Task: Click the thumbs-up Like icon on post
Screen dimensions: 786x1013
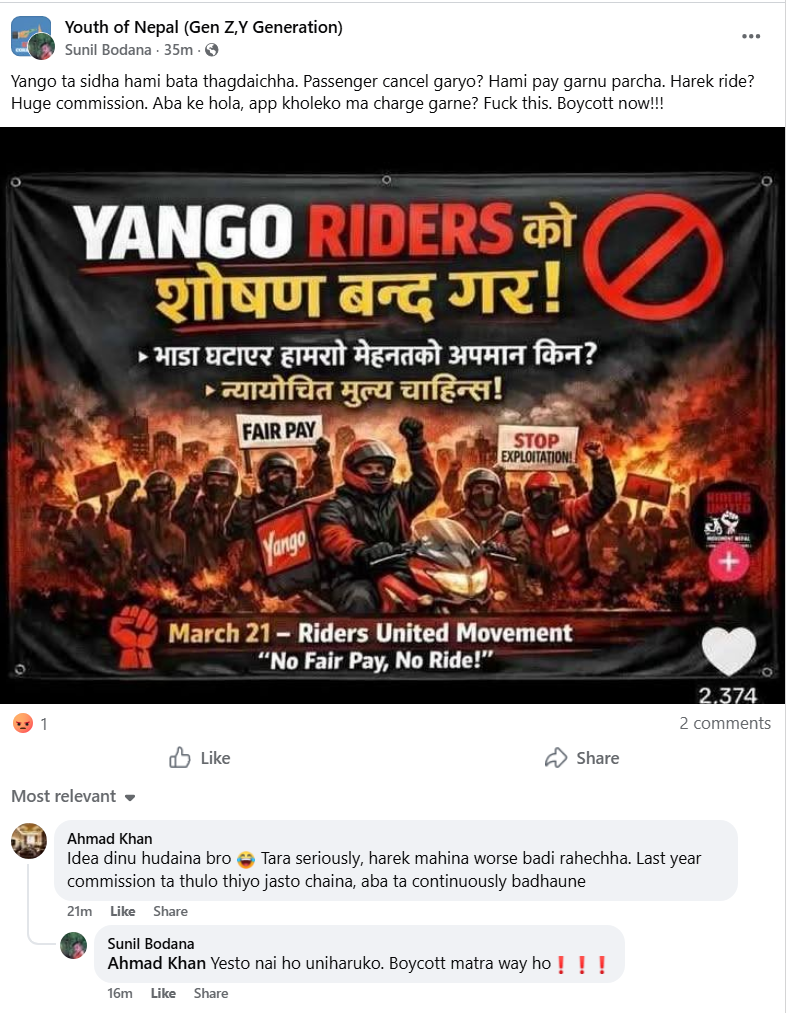Action: coord(180,757)
